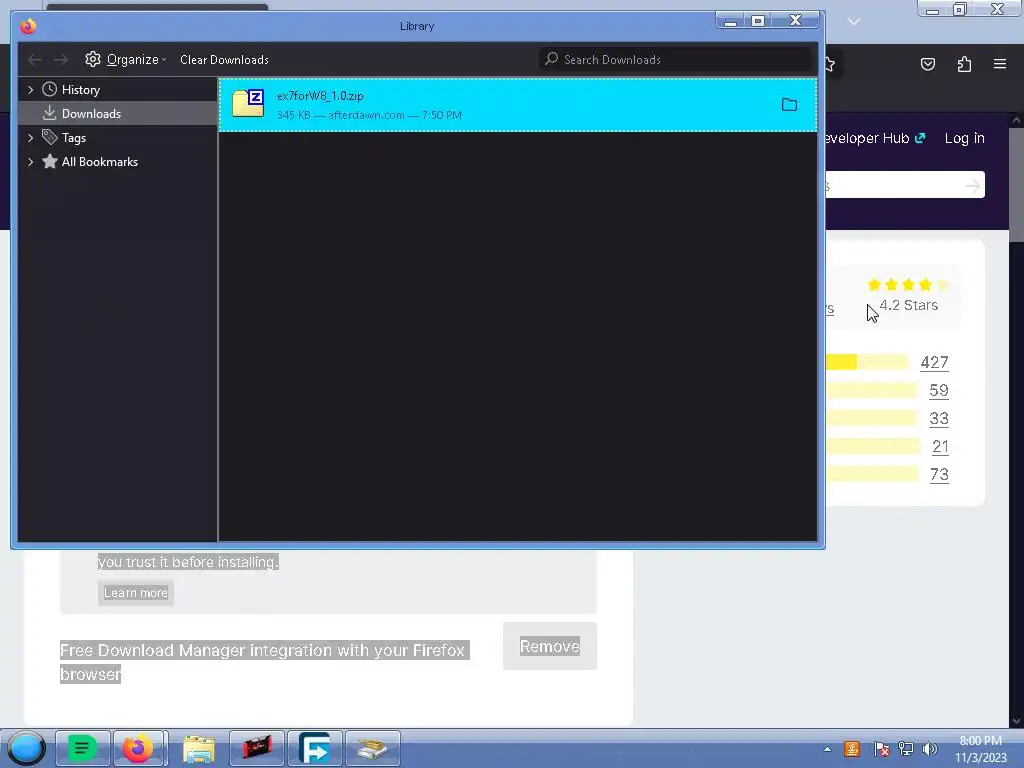Switch to Firefox in the taskbar

[139, 748]
